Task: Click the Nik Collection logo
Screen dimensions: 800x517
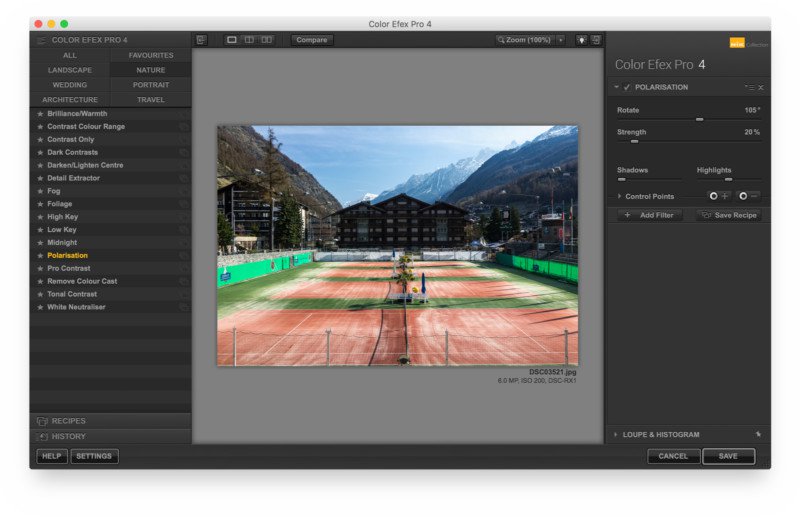Action: point(748,44)
